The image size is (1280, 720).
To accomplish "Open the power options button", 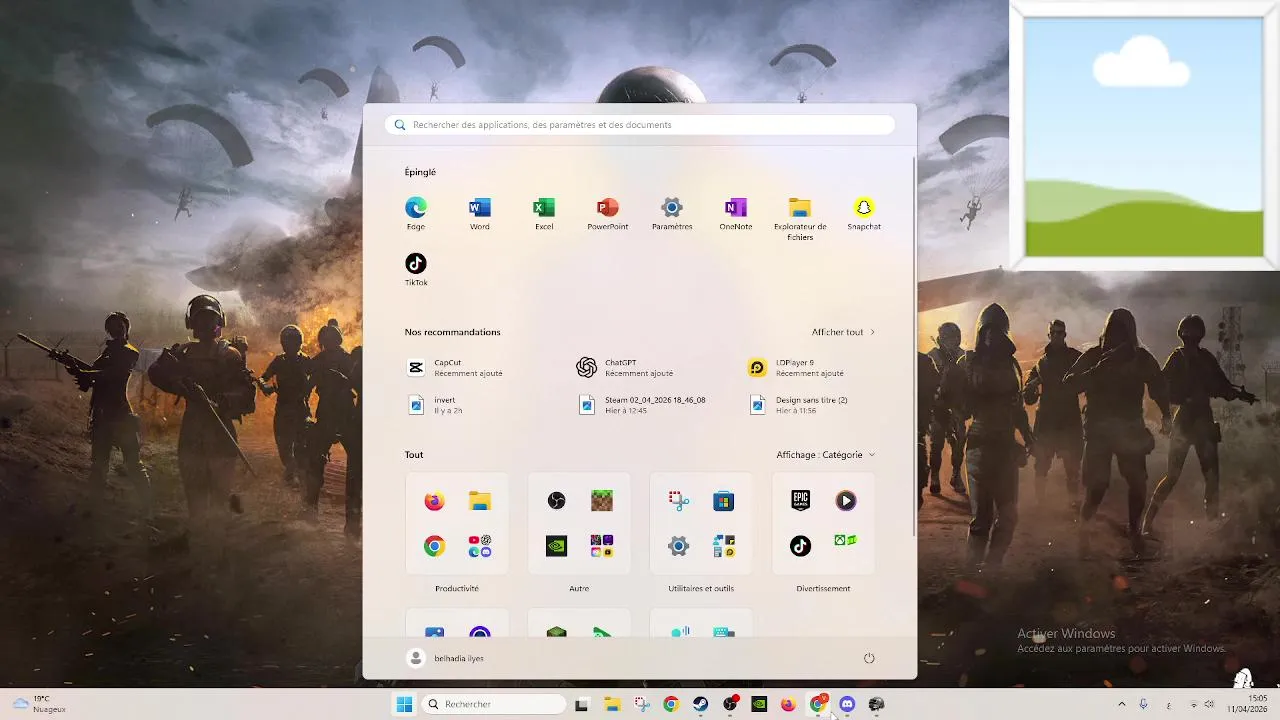I will [x=869, y=658].
